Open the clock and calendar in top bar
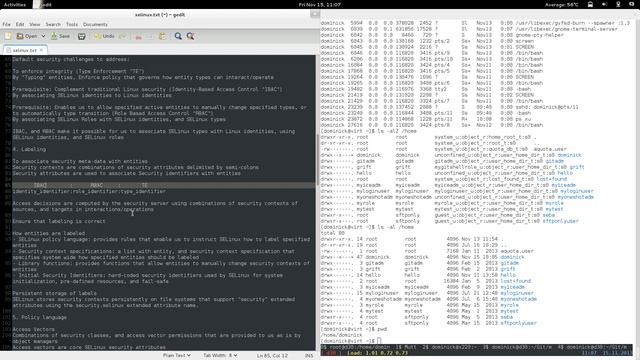Viewport: 640px width, 360px height. 320,4
